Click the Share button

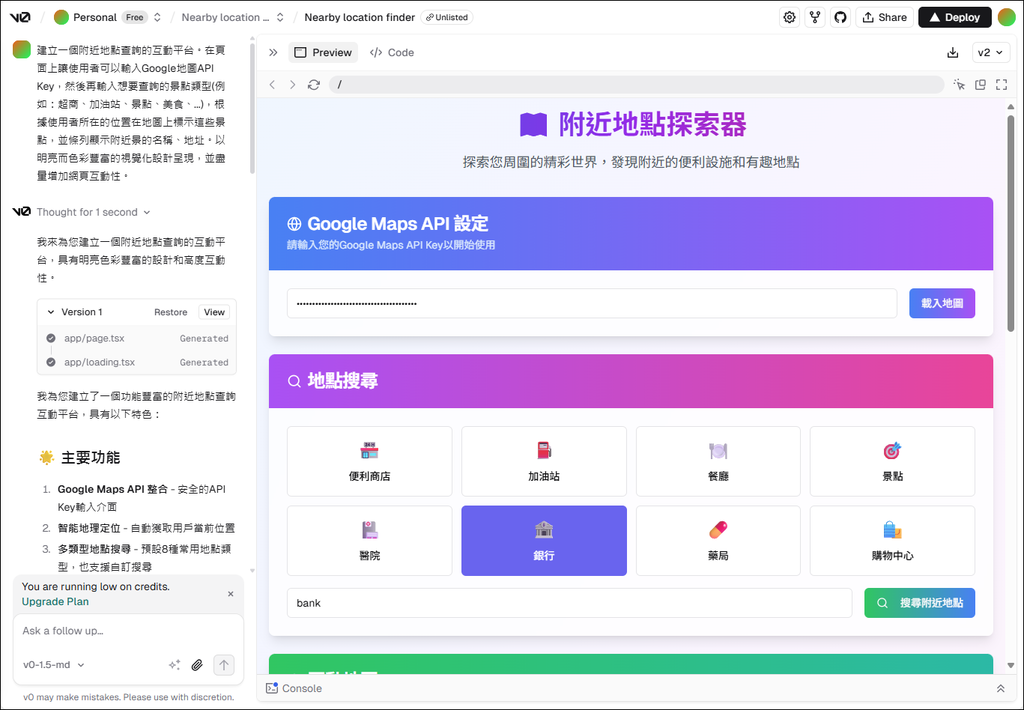pyautogui.click(x=884, y=17)
